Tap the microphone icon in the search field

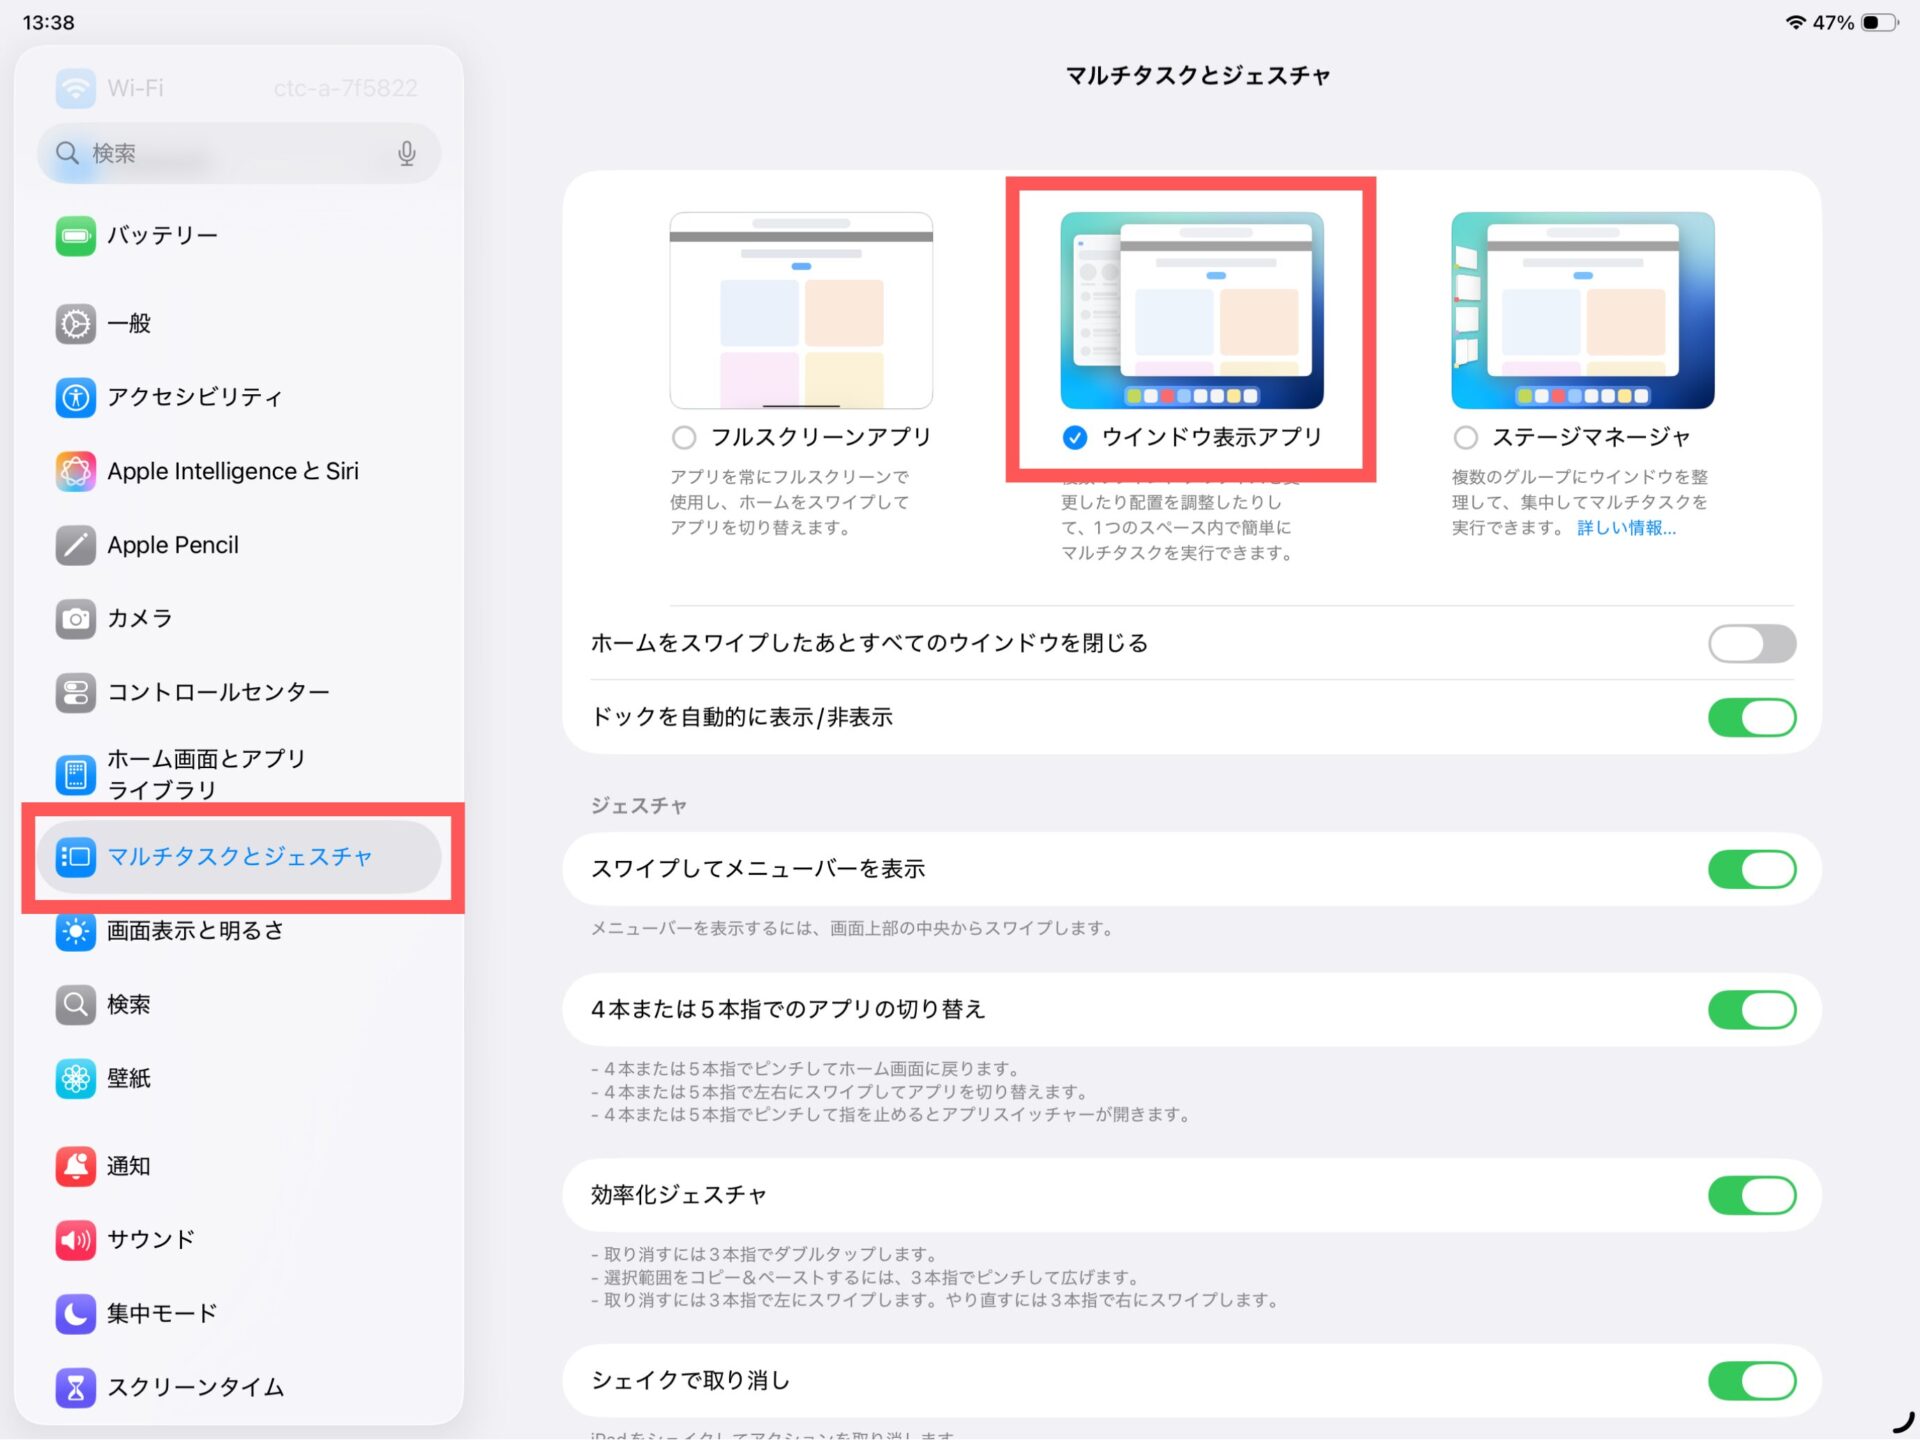406,153
